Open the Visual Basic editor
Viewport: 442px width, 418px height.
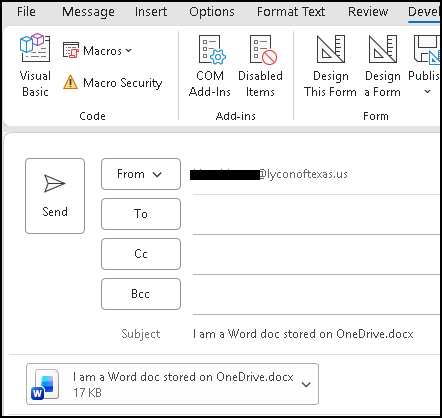pyautogui.click(x=35, y=65)
